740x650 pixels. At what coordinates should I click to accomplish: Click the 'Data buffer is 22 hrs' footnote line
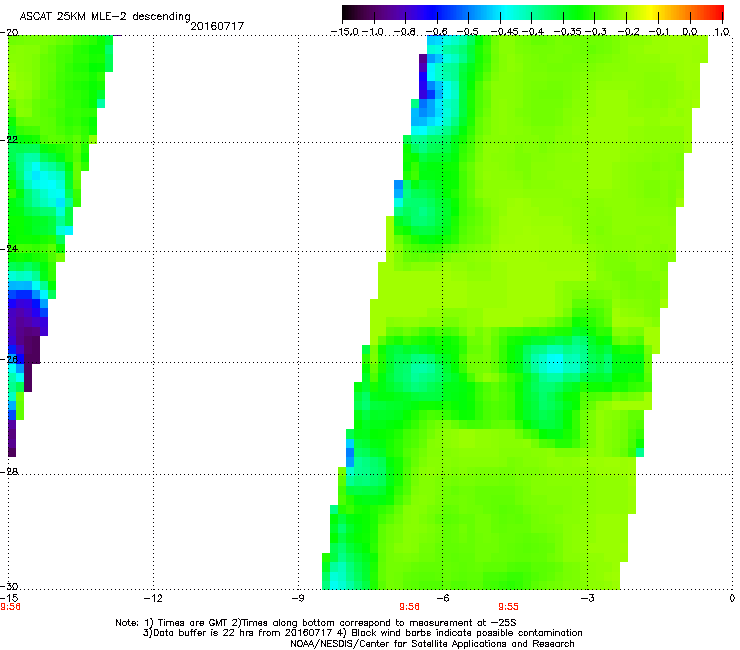click(362, 633)
